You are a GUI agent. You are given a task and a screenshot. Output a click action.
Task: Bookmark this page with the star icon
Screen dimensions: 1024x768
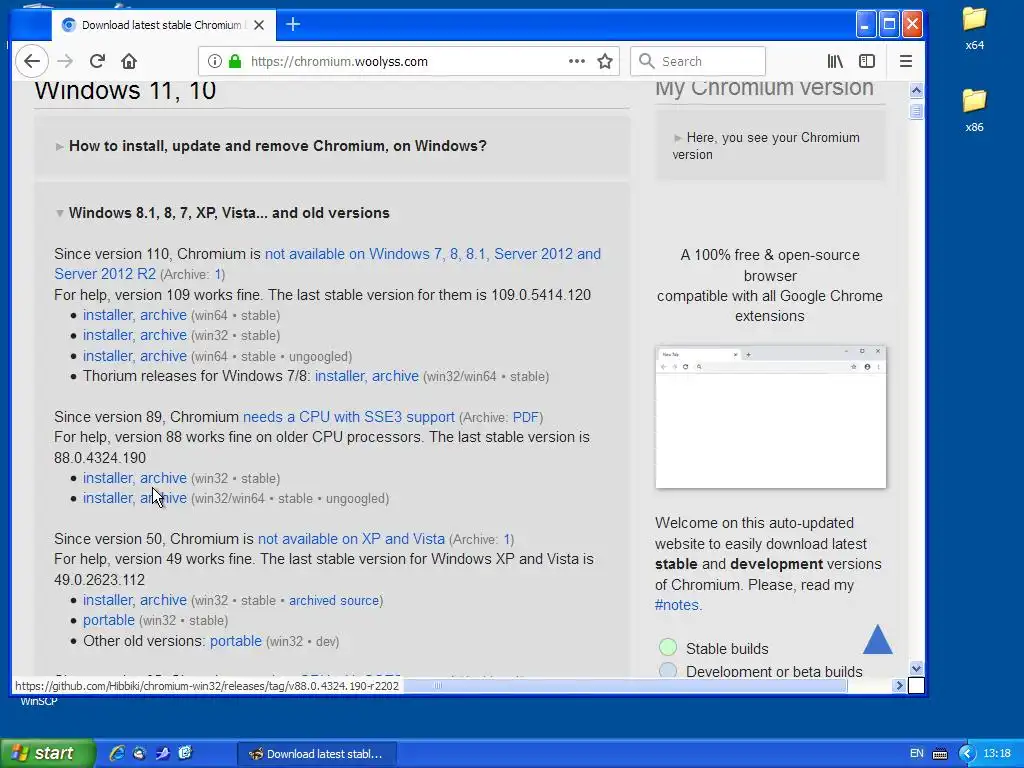[x=605, y=61]
